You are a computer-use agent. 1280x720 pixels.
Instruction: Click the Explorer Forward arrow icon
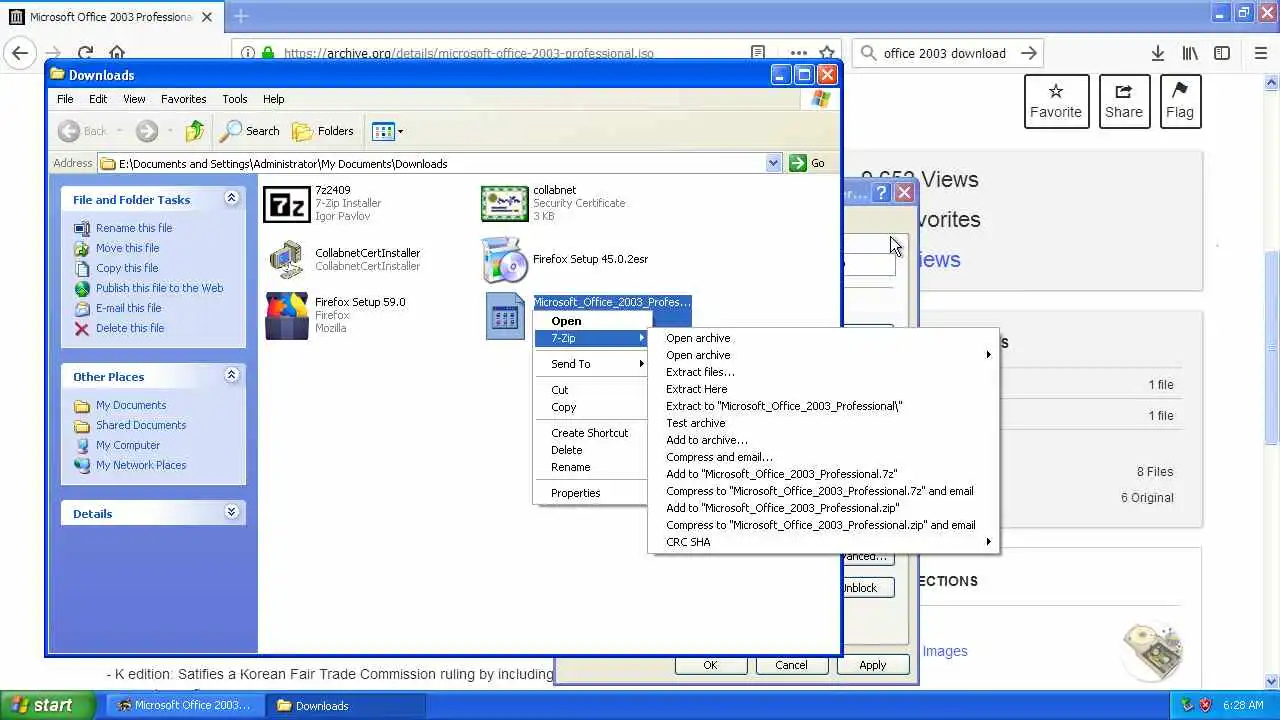(x=147, y=131)
